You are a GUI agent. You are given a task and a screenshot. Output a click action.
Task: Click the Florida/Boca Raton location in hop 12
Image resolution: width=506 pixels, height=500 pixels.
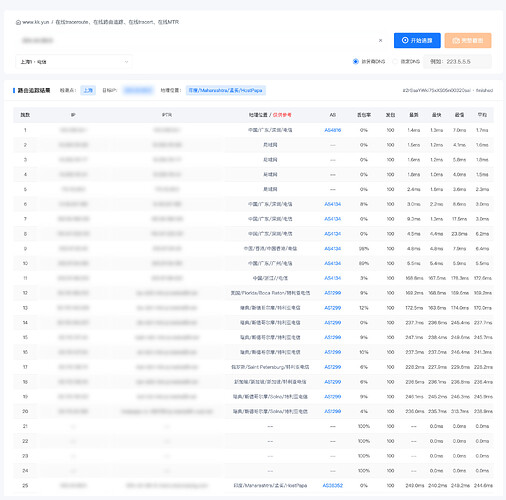[270, 293]
